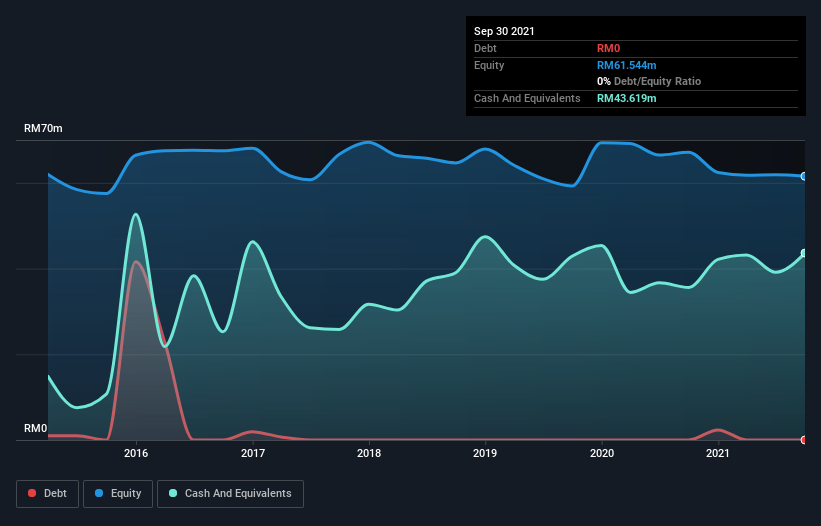Click the RM43.619m cash value

click(627, 98)
